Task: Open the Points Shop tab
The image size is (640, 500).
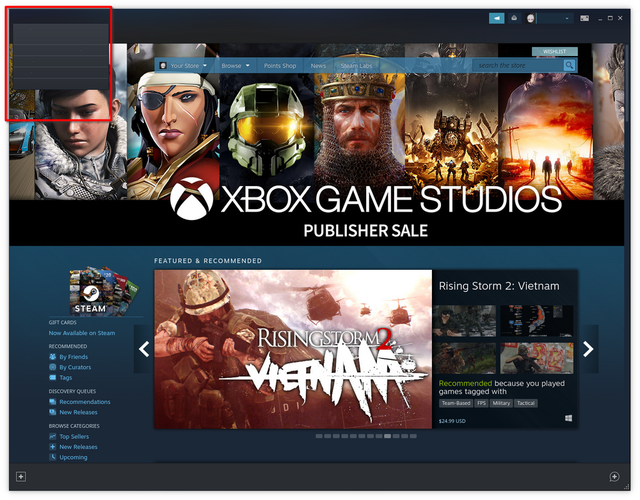Action: pyautogui.click(x=280, y=65)
